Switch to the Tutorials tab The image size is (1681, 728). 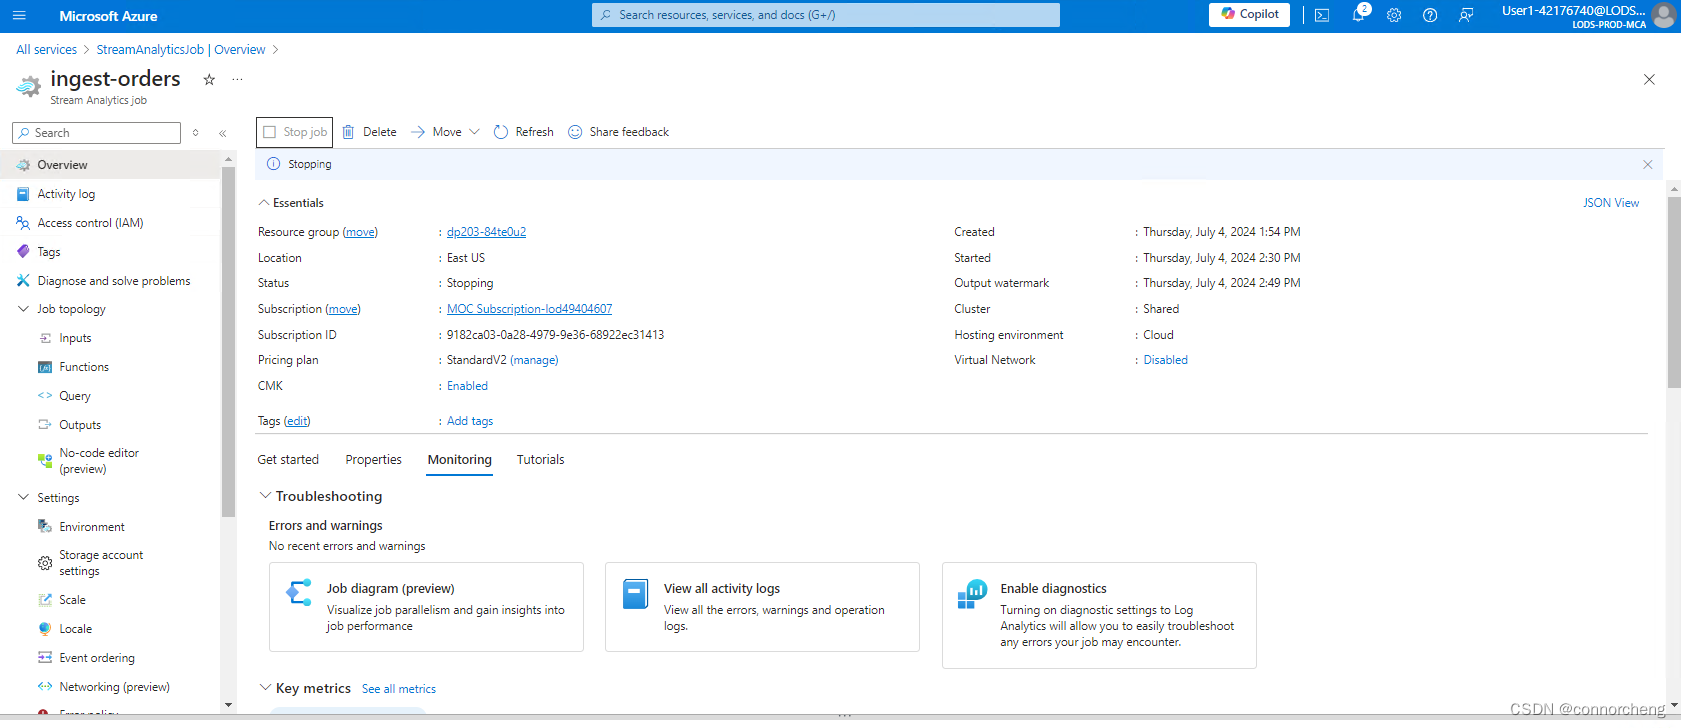pyautogui.click(x=541, y=460)
